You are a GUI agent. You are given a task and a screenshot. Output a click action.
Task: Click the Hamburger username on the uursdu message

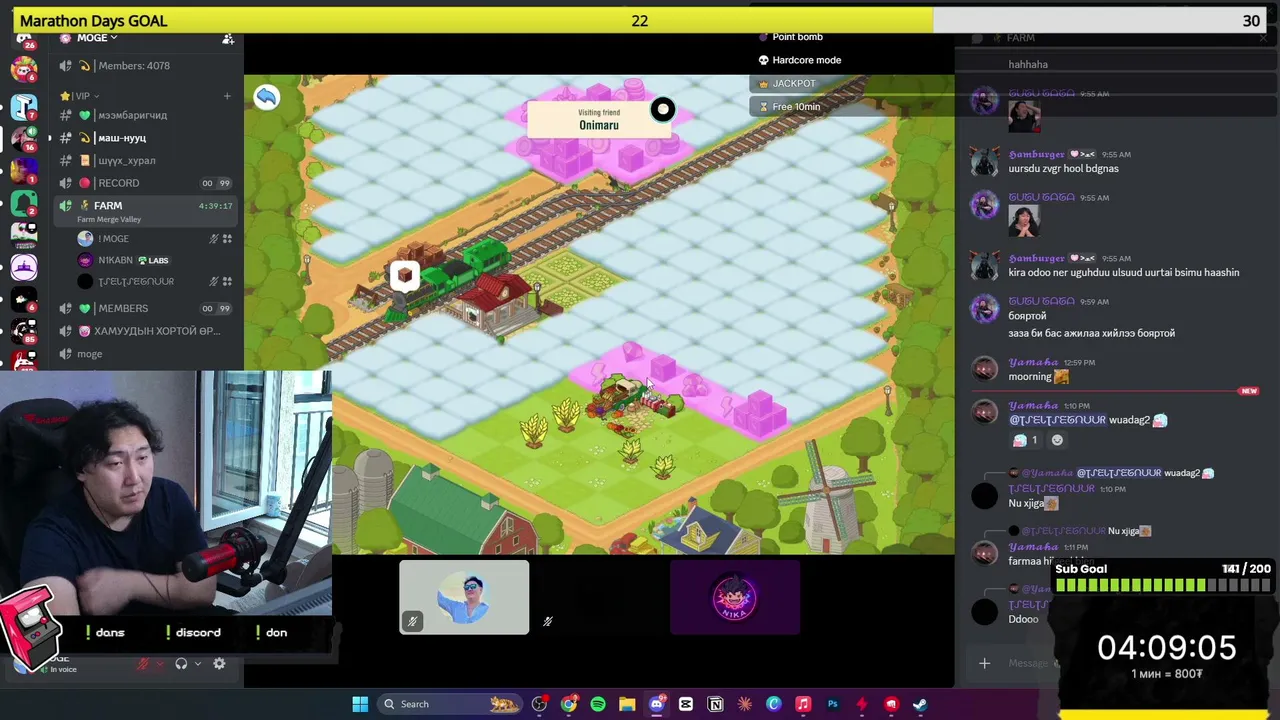1036,154
